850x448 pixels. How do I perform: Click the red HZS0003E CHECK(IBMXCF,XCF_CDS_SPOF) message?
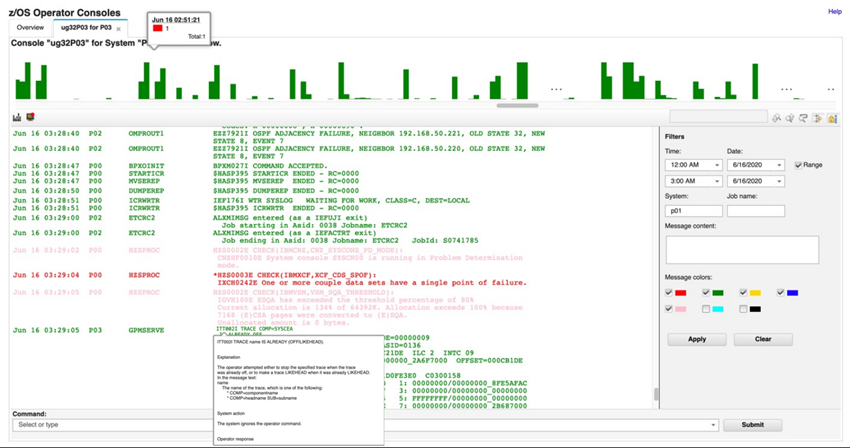point(370,279)
